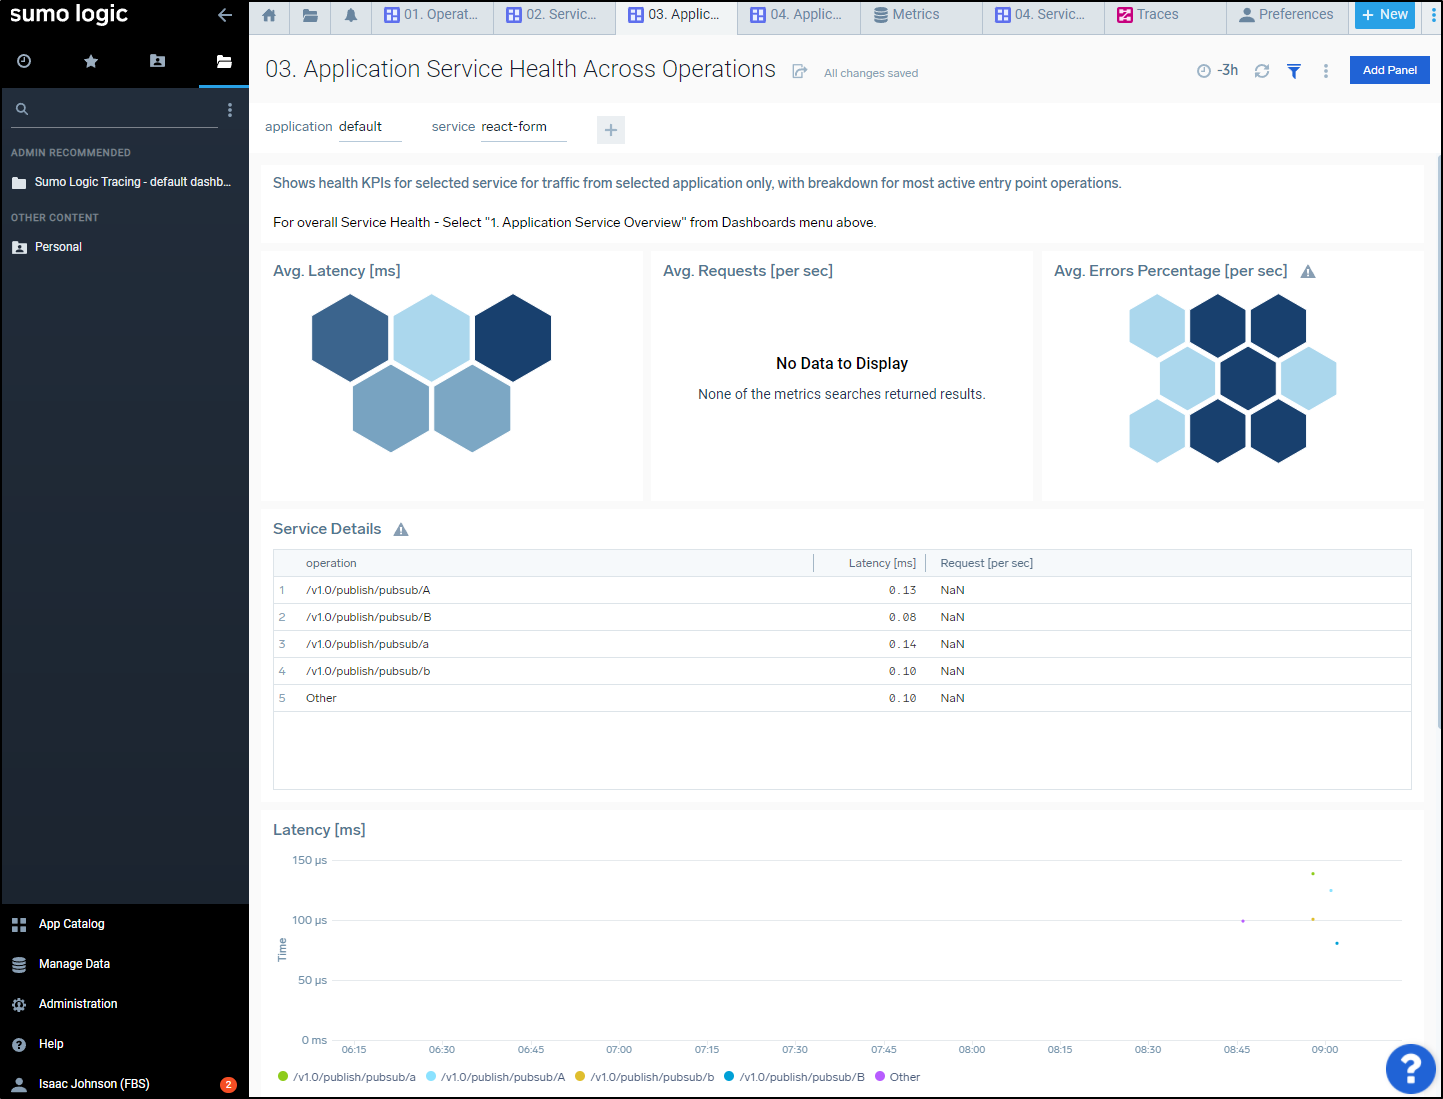Open the time range selector -3h

click(x=1218, y=70)
